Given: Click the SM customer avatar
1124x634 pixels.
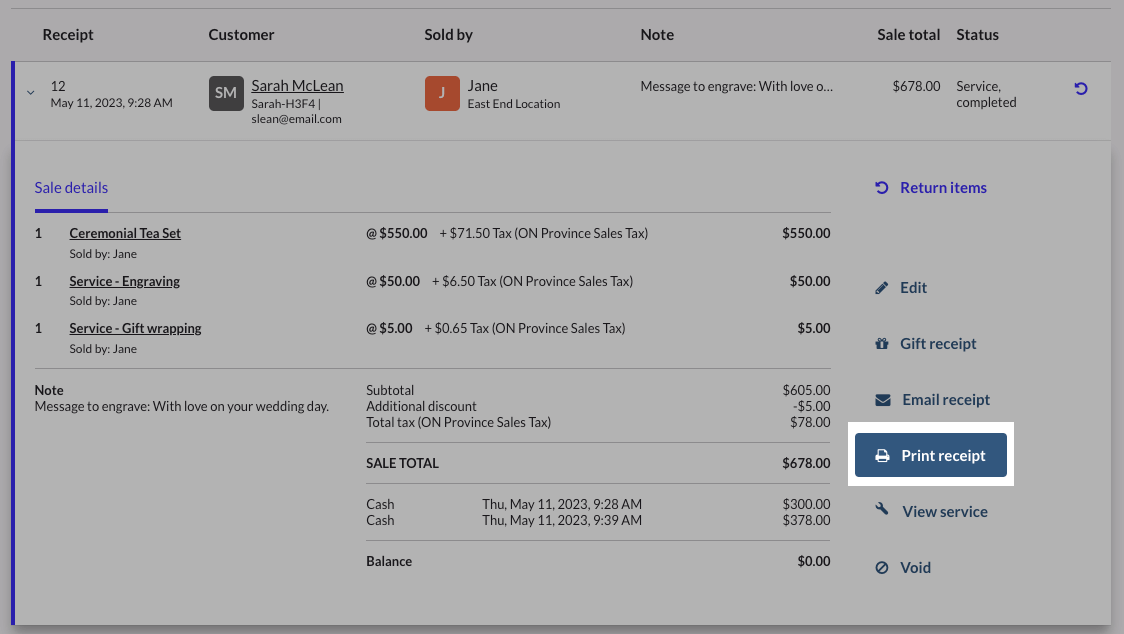Looking at the screenshot, I should coord(226,93).
